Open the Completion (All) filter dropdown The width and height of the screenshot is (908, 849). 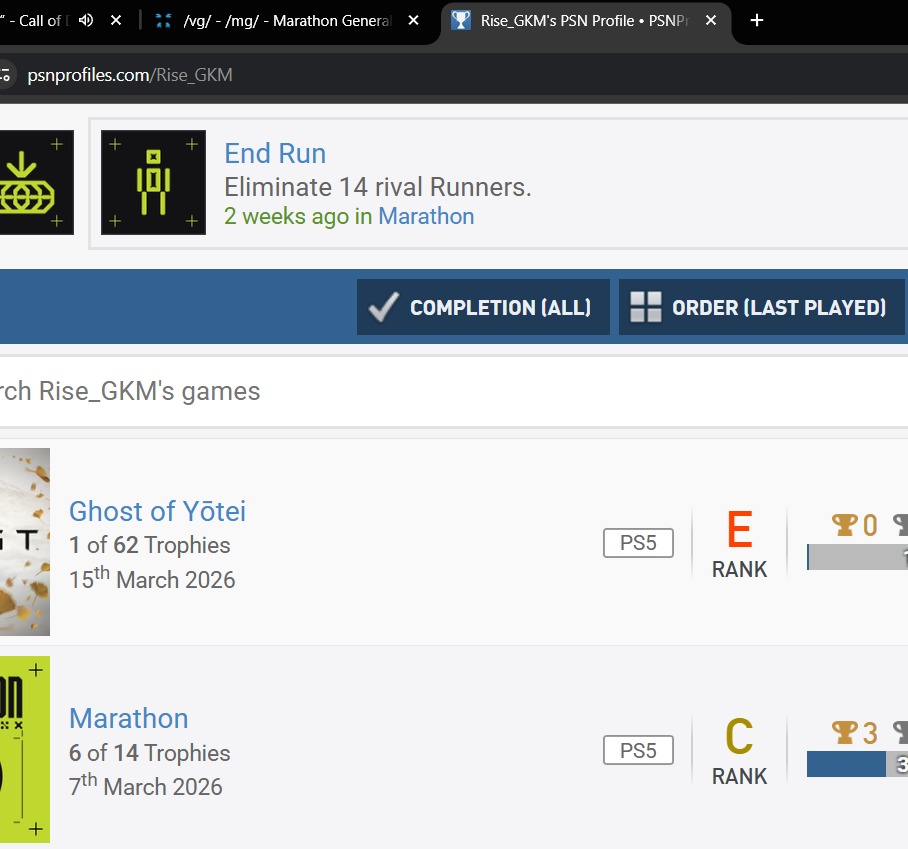coord(483,307)
